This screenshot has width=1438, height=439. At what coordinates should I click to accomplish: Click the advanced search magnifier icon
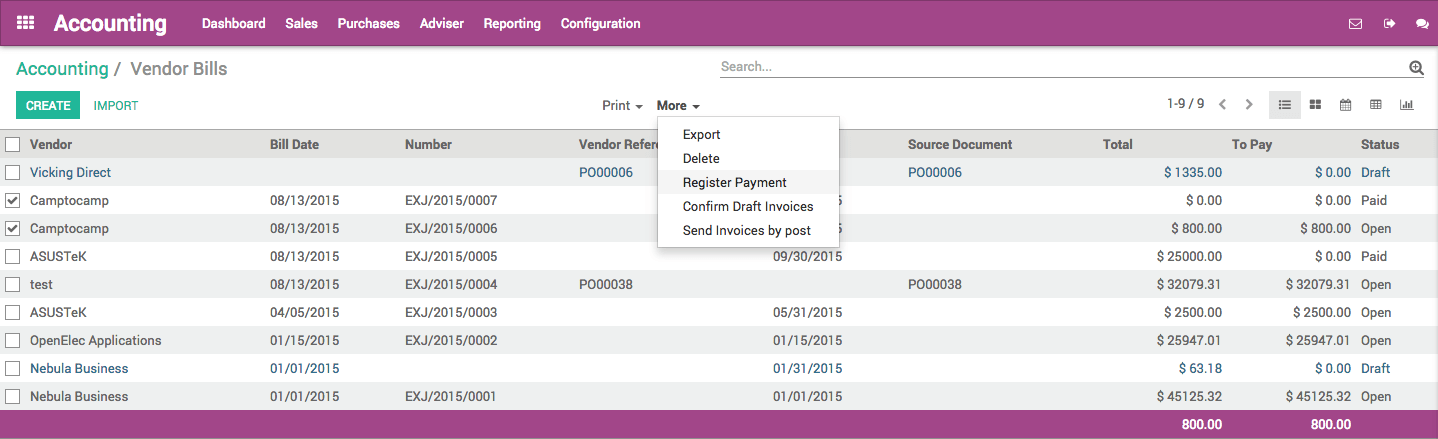coord(1416,68)
